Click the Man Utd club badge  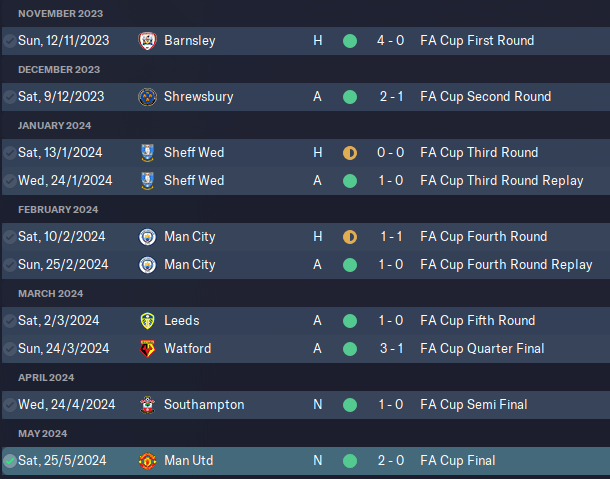click(148, 461)
